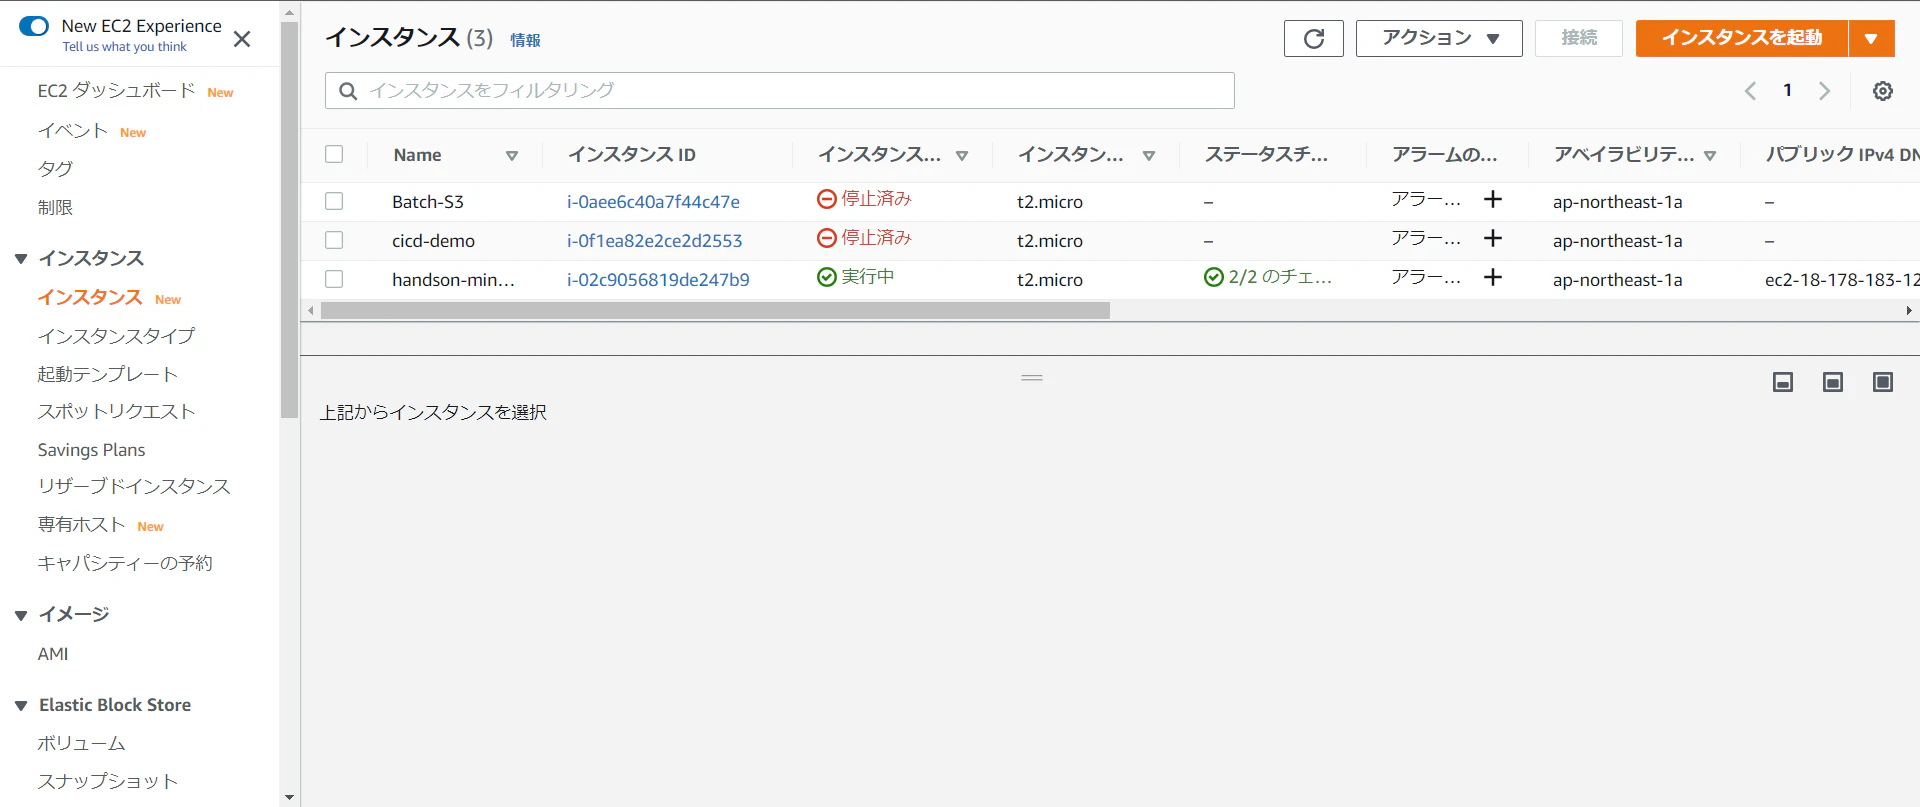Click running status icon for handson-min

[x=827, y=277]
